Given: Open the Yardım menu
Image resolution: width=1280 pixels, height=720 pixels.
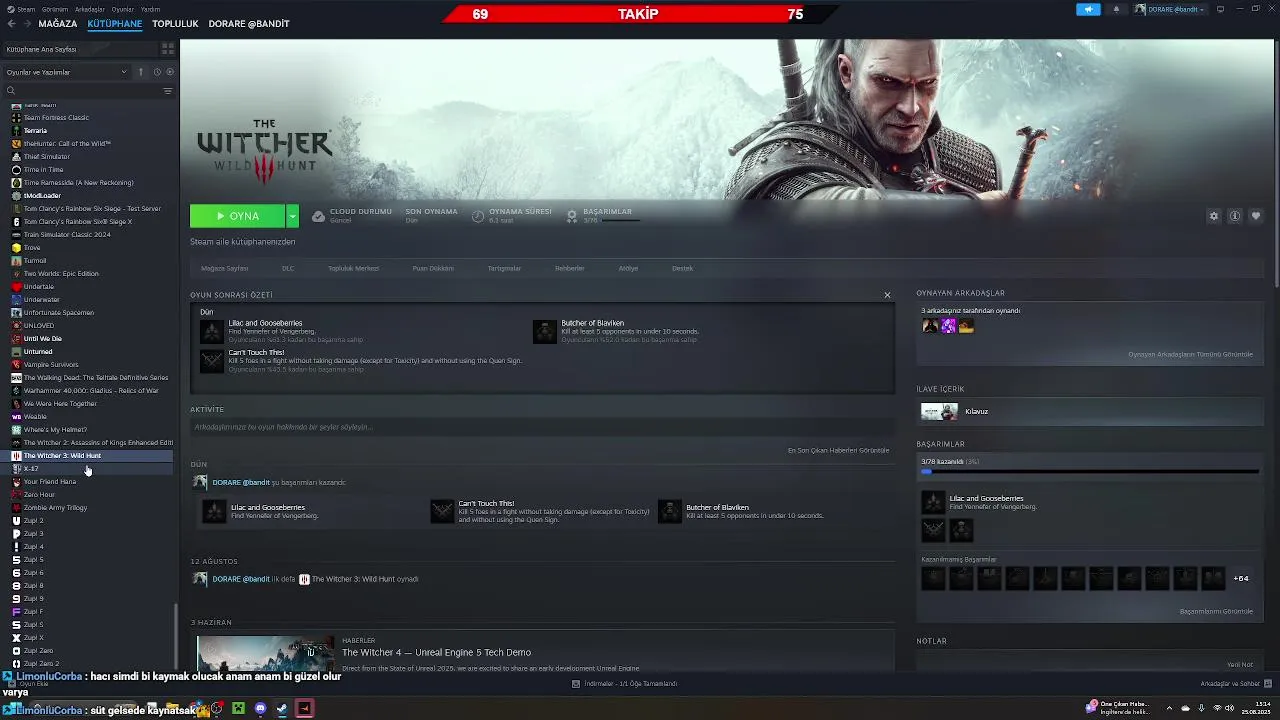Looking at the screenshot, I should (x=150, y=9).
